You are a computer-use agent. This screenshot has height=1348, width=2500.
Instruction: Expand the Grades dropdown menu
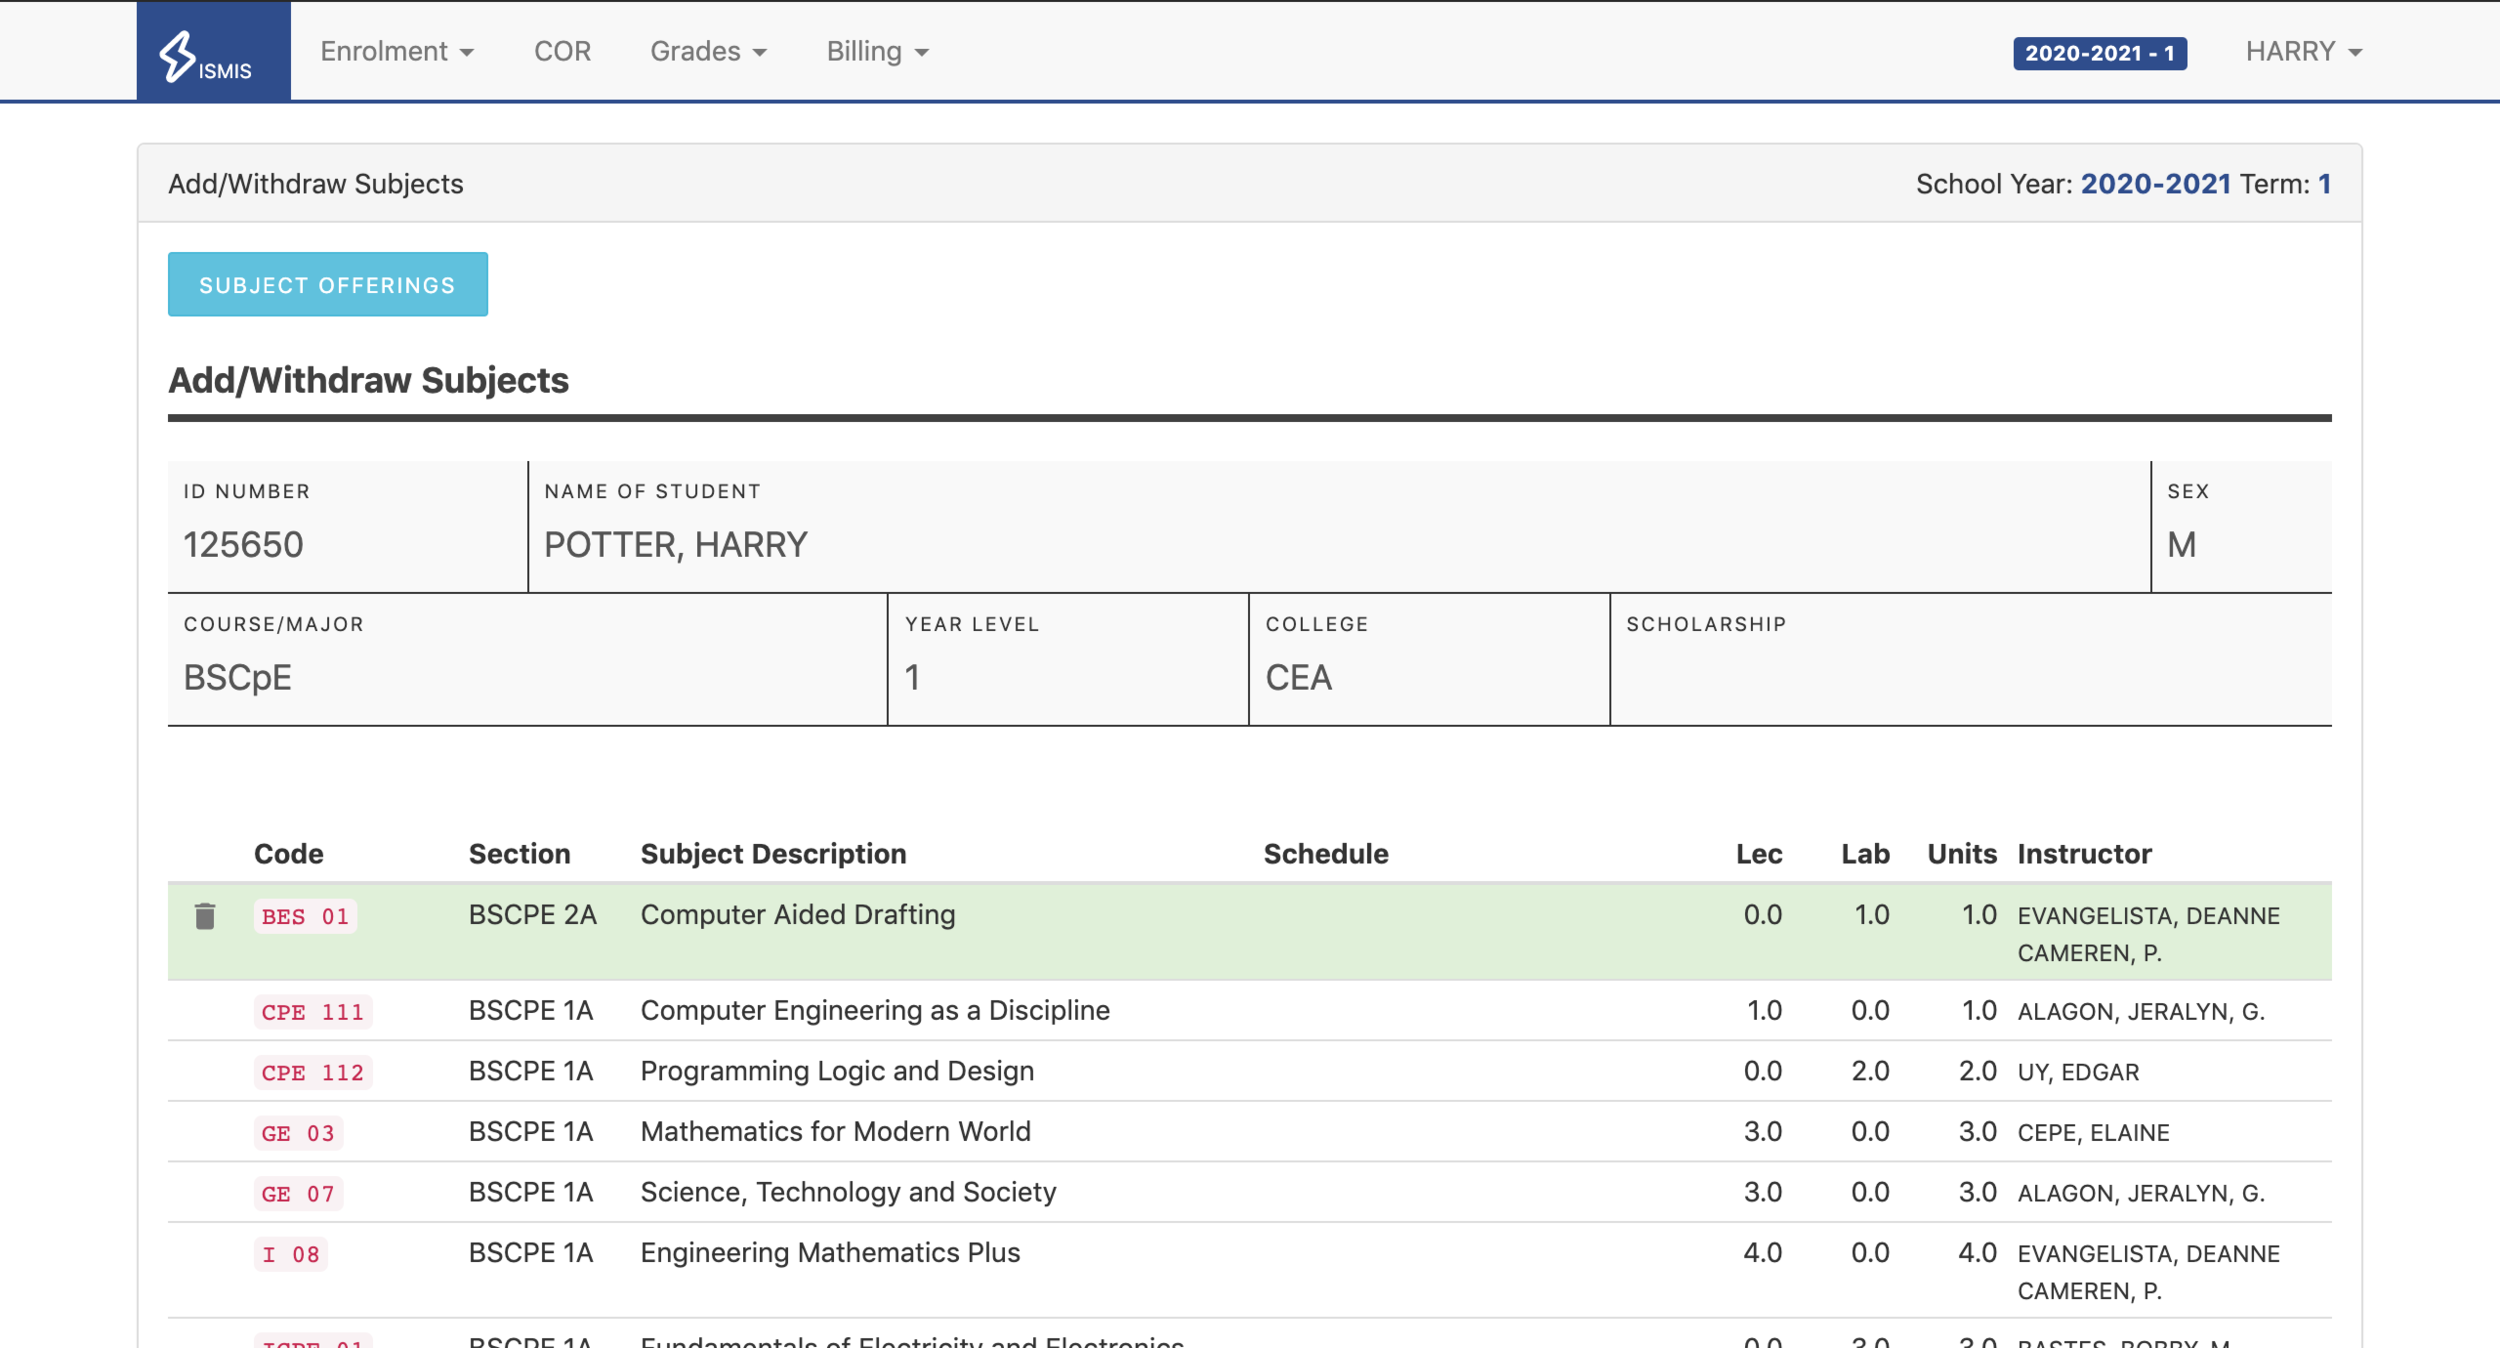click(708, 52)
